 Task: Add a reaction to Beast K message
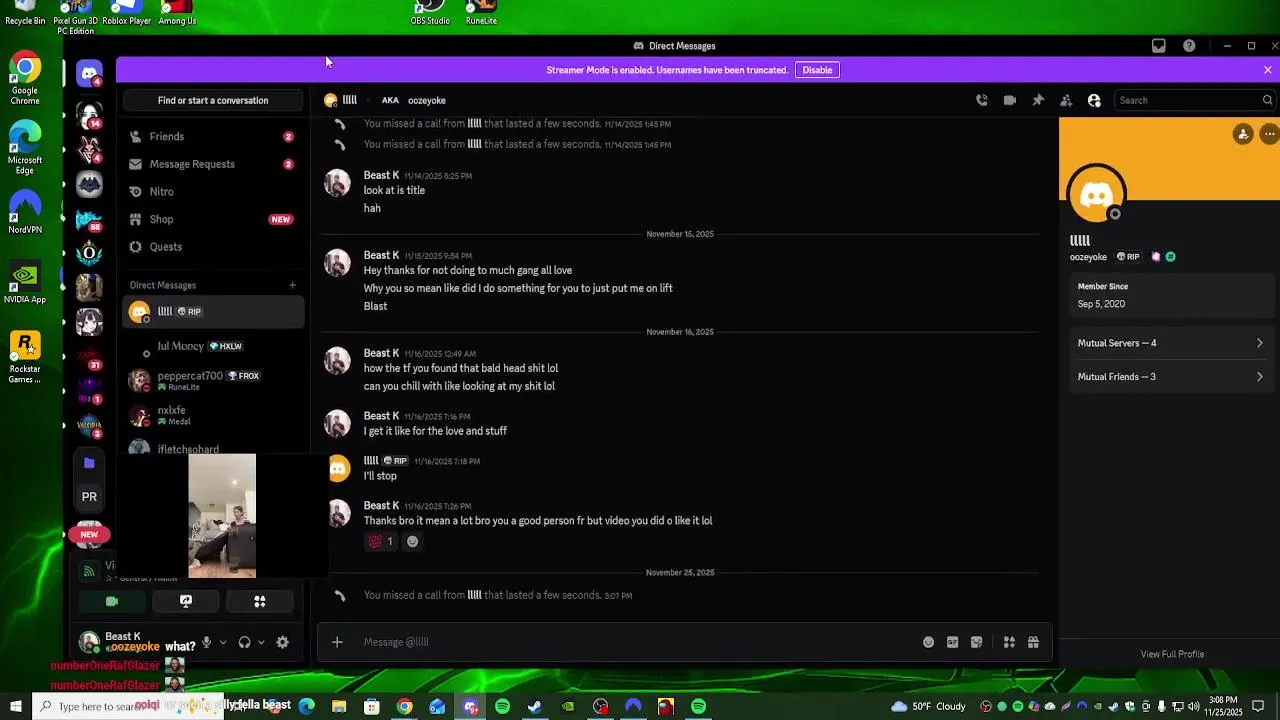(x=412, y=541)
